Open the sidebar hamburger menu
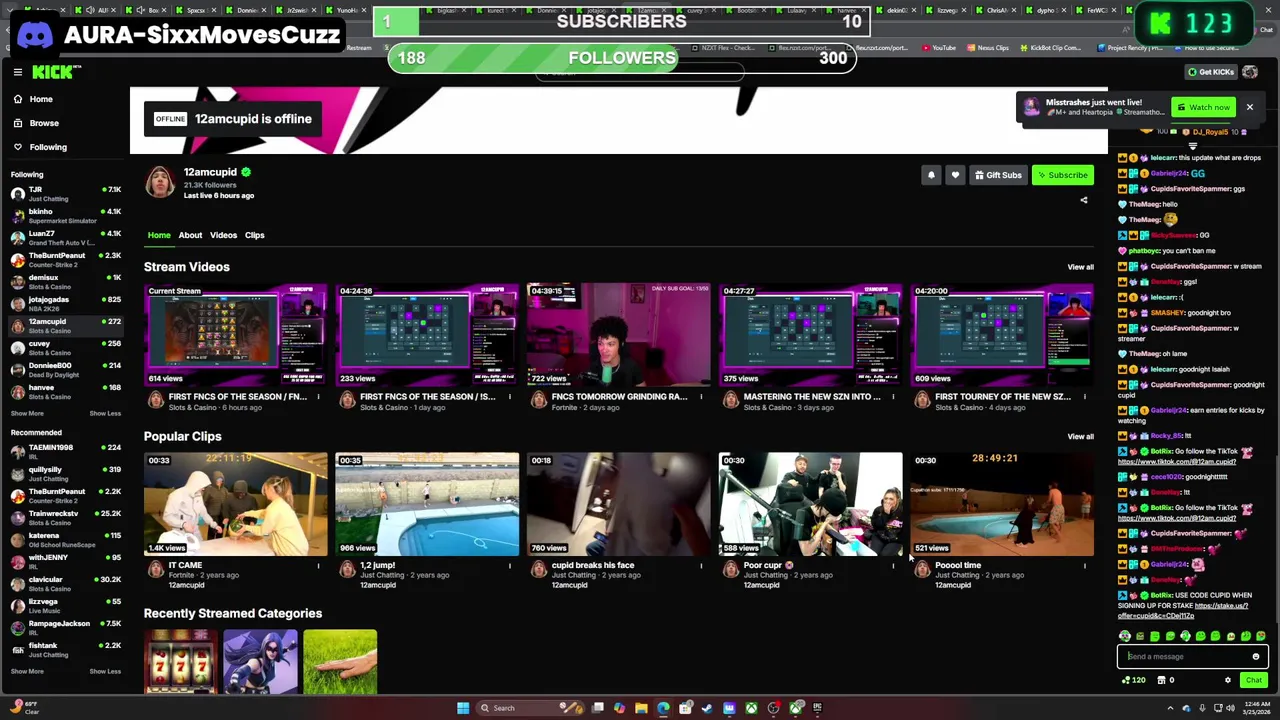1280x720 pixels. (18, 72)
